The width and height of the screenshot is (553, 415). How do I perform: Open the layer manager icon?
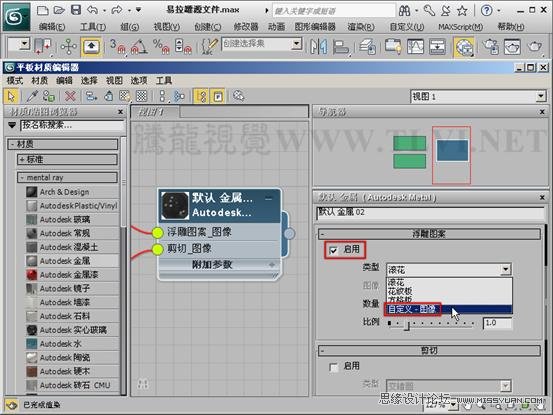367,47
